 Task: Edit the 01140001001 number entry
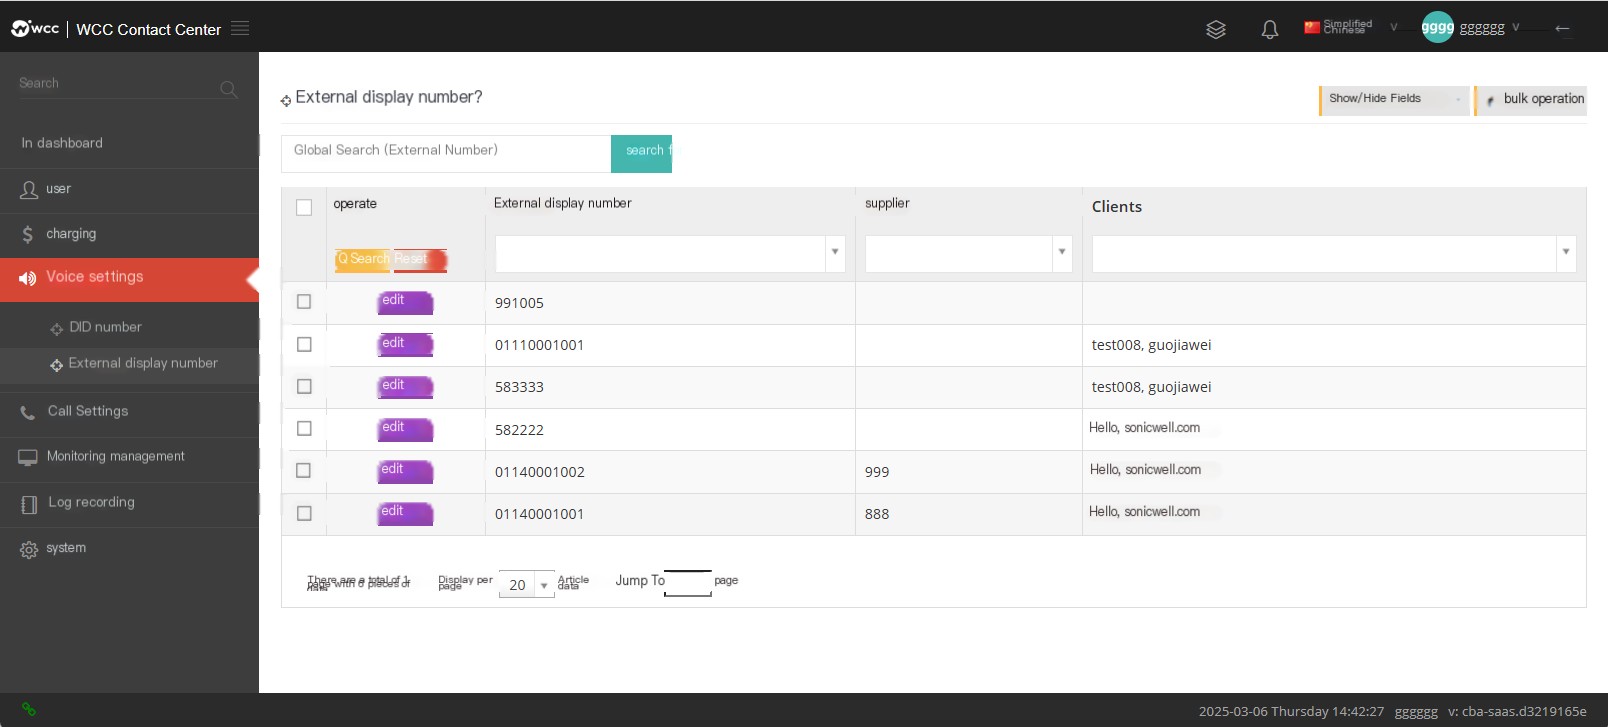(x=405, y=513)
